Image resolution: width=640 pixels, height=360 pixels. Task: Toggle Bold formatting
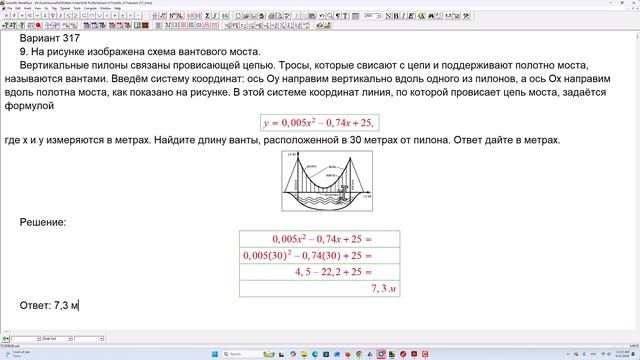click(x=396, y=16)
